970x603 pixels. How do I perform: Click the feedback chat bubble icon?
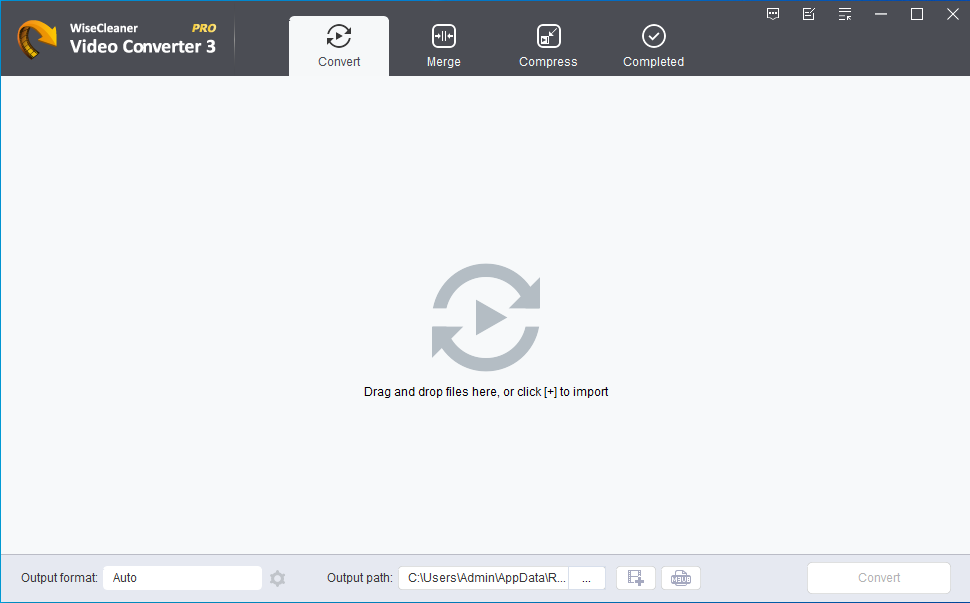click(773, 14)
